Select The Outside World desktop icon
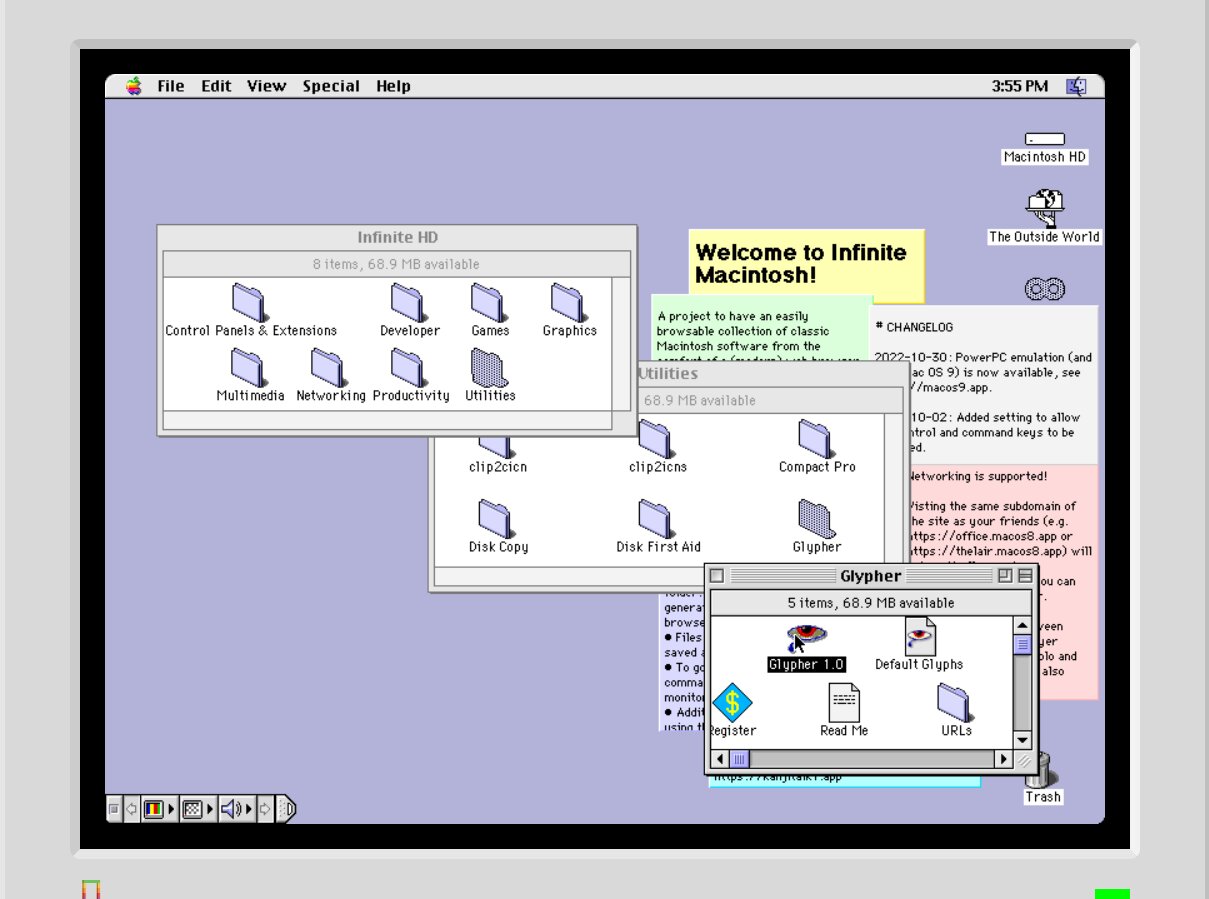The height and width of the screenshot is (899, 1209). (1045, 209)
